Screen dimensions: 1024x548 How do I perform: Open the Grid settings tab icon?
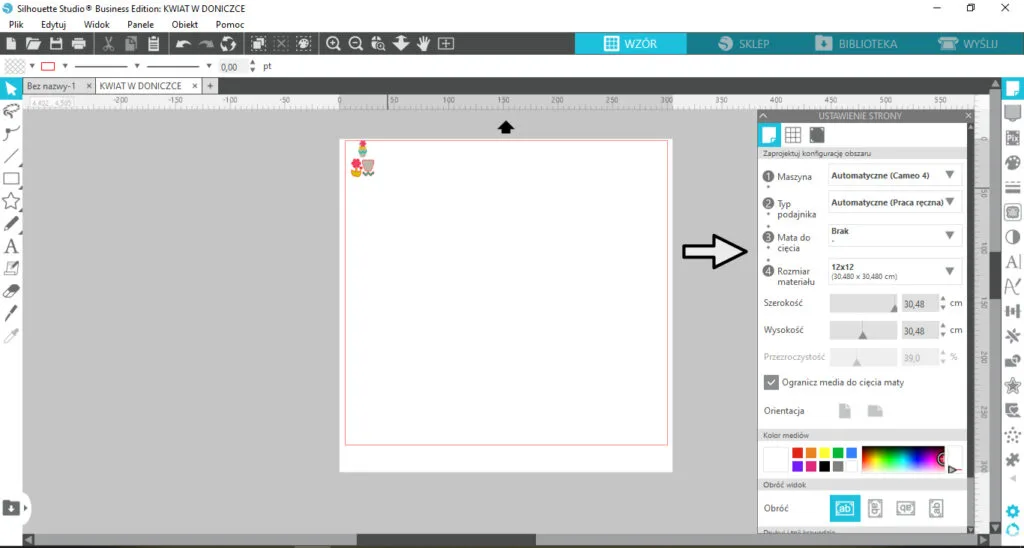tap(793, 135)
